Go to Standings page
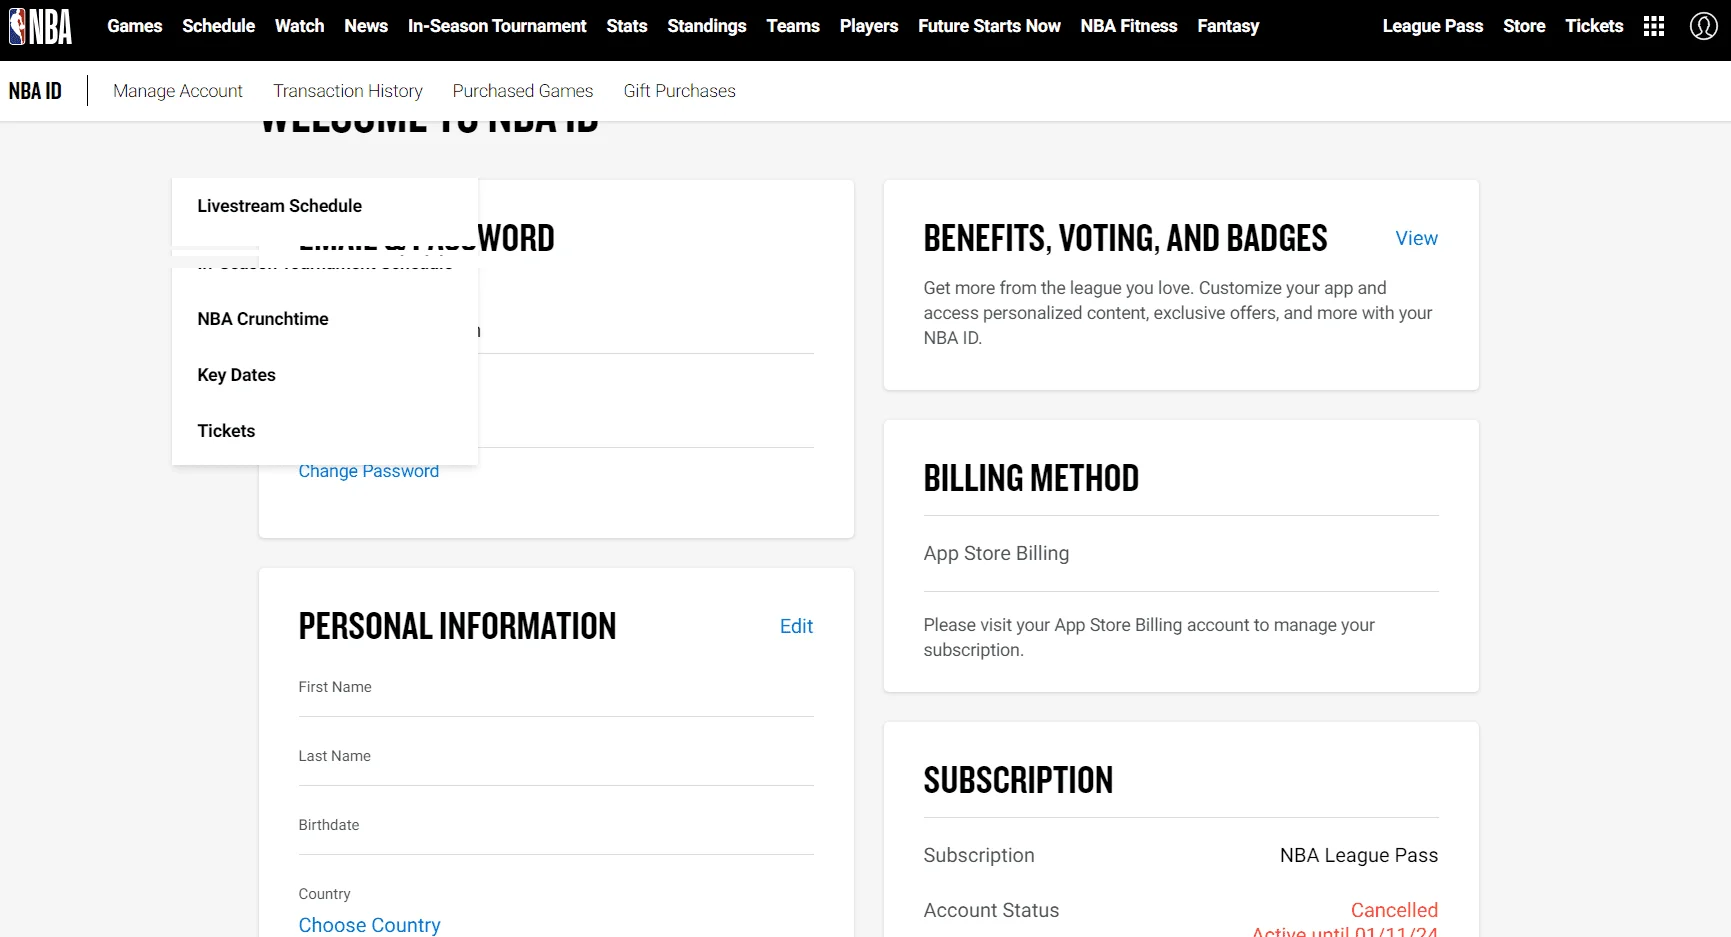 (x=707, y=26)
